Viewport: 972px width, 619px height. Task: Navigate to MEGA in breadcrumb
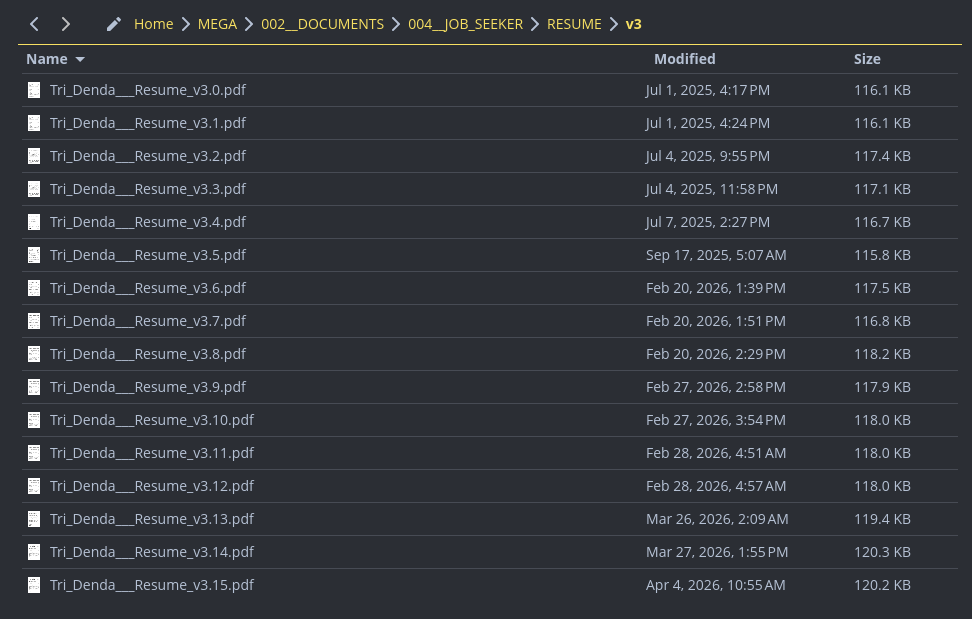coord(218,24)
